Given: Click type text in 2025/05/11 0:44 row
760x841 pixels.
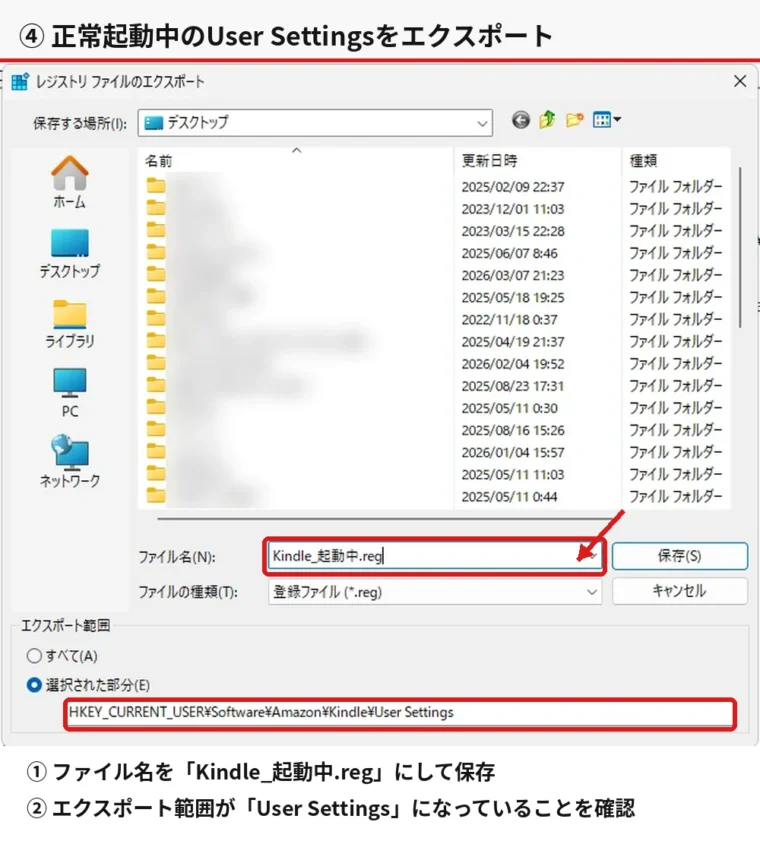Looking at the screenshot, I should 675,496.
